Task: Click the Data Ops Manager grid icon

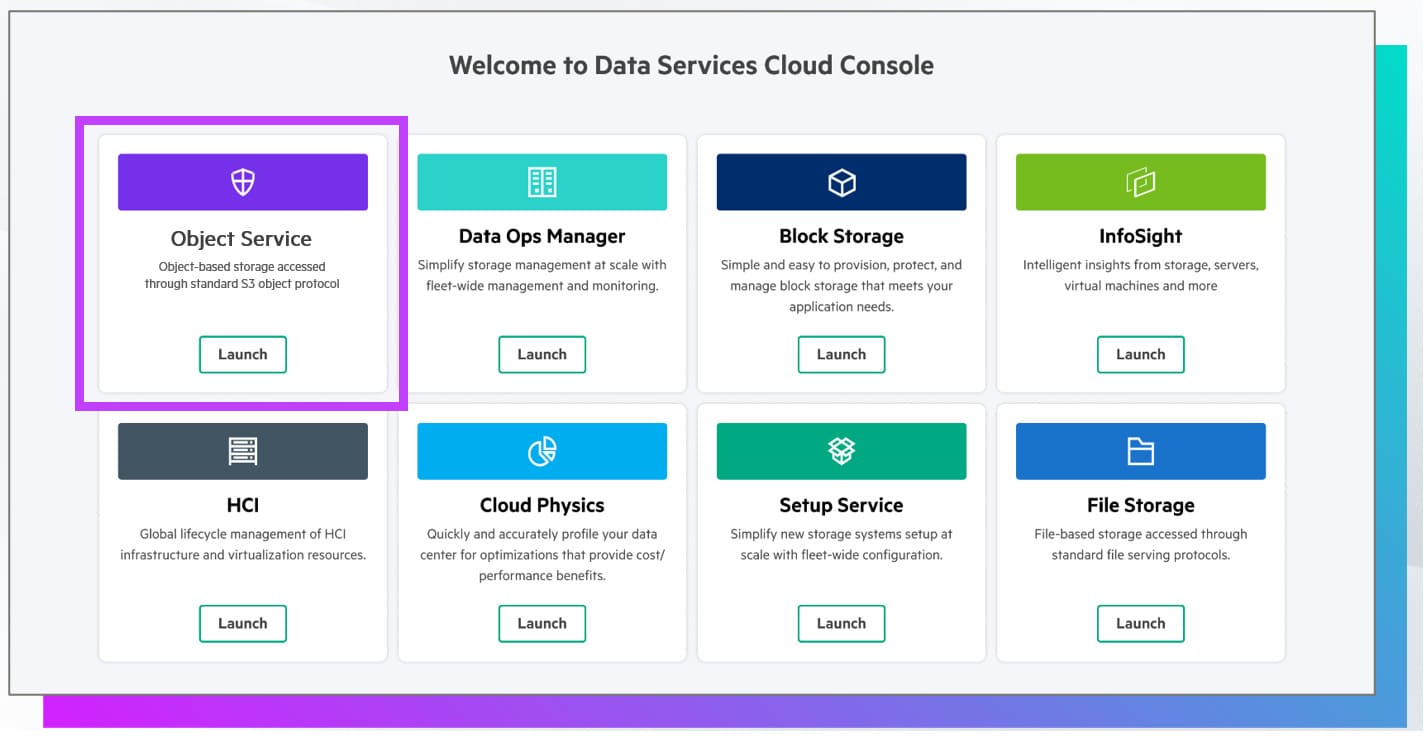Action: coord(542,182)
